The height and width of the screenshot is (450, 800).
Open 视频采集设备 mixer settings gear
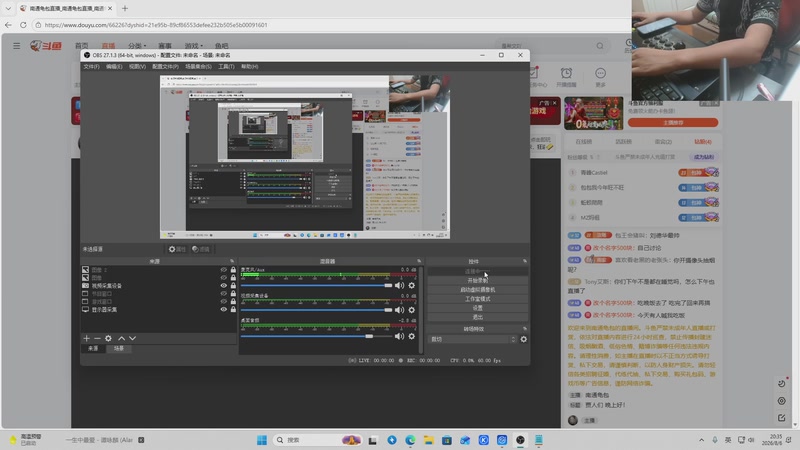coord(412,310)
